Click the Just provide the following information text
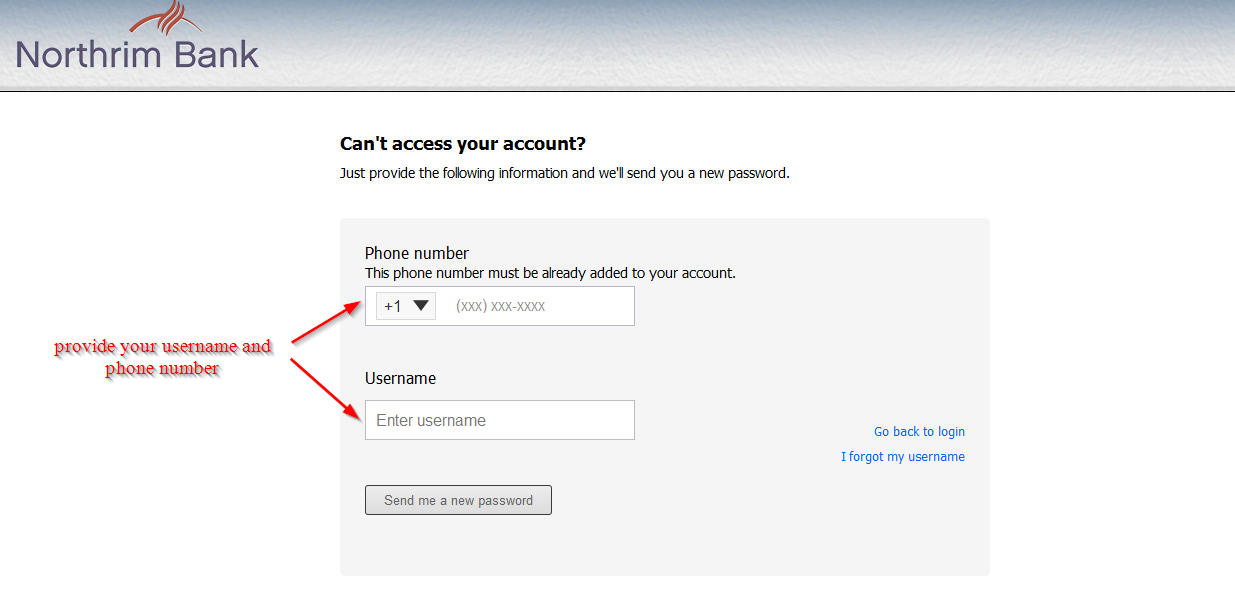This screenshot has width=1235, height=612. coord(565,173)
